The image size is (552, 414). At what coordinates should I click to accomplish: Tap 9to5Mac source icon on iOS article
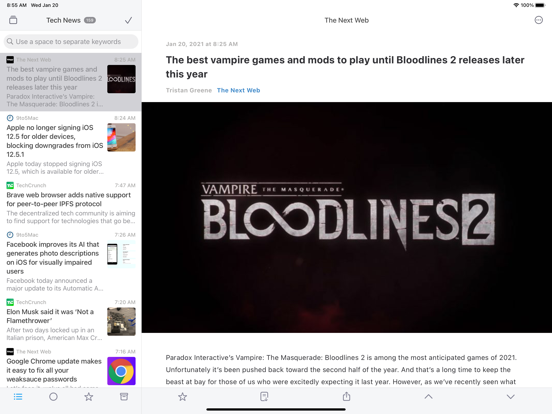pos(10,118)
